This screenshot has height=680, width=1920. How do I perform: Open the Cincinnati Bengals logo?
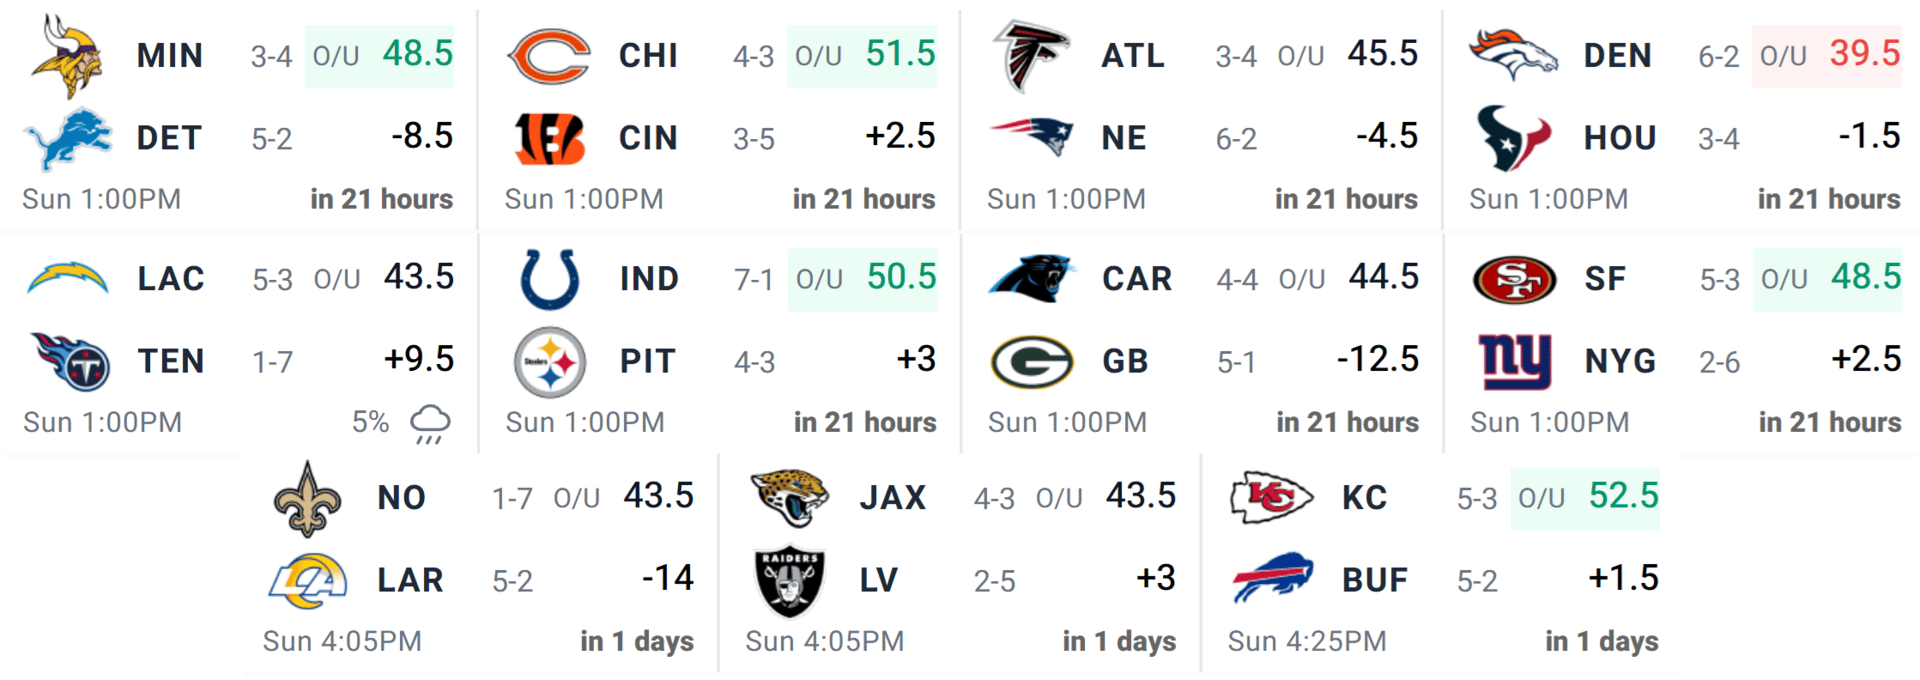tap(549, 138)
